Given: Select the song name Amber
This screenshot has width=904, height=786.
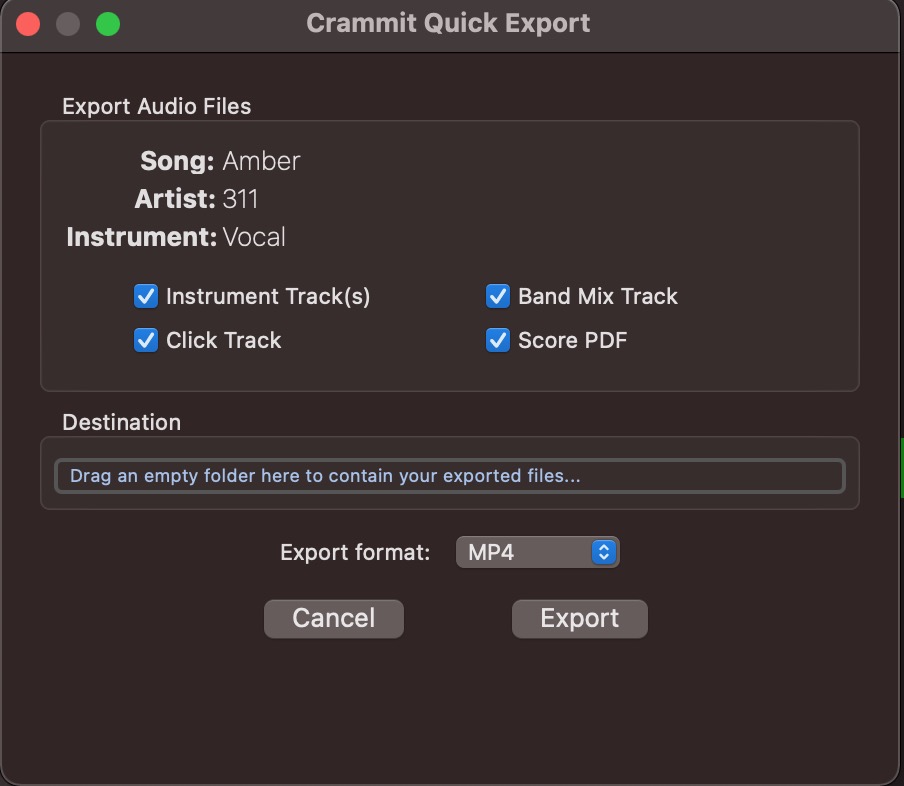Looking at the screenshot, I should [x=261, y=161].
